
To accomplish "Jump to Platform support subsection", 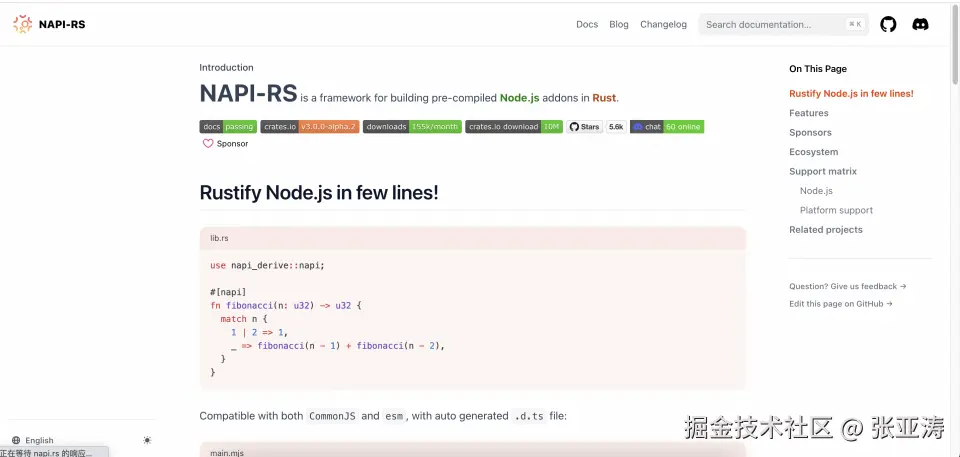I will point(836,210).
